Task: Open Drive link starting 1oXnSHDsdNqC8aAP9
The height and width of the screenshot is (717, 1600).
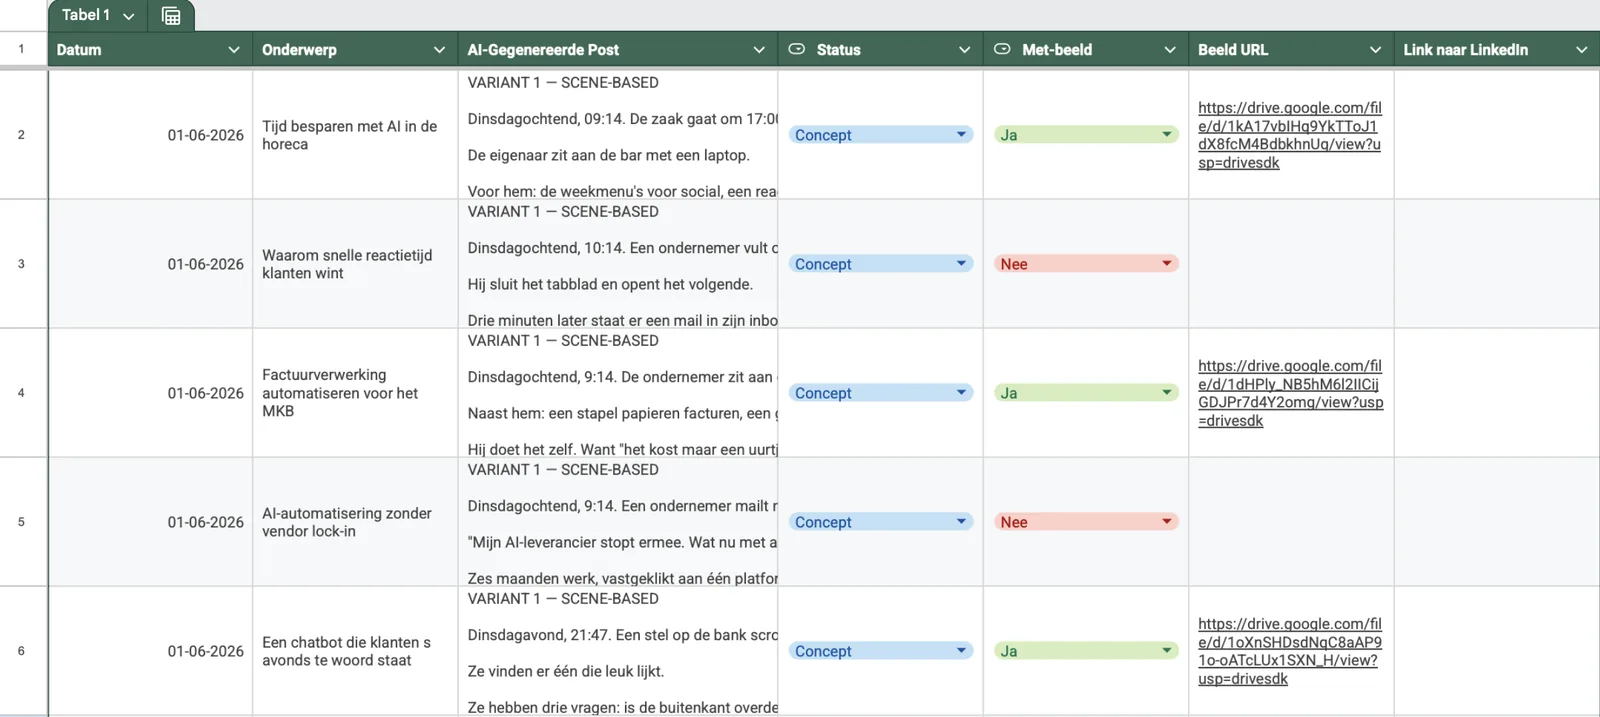Action: 1290,651
